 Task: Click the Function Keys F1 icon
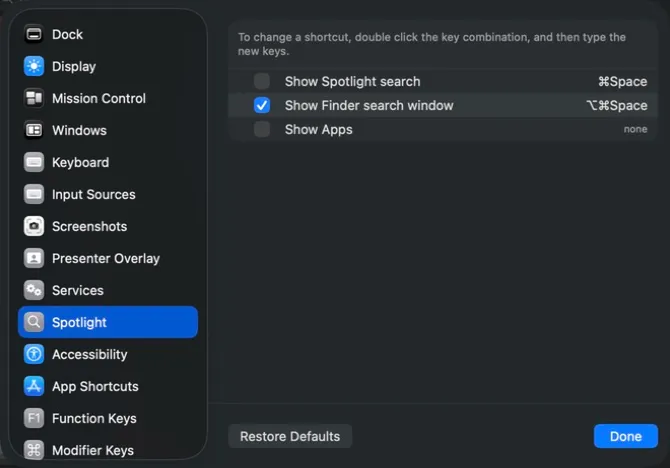tap(34, 418)
